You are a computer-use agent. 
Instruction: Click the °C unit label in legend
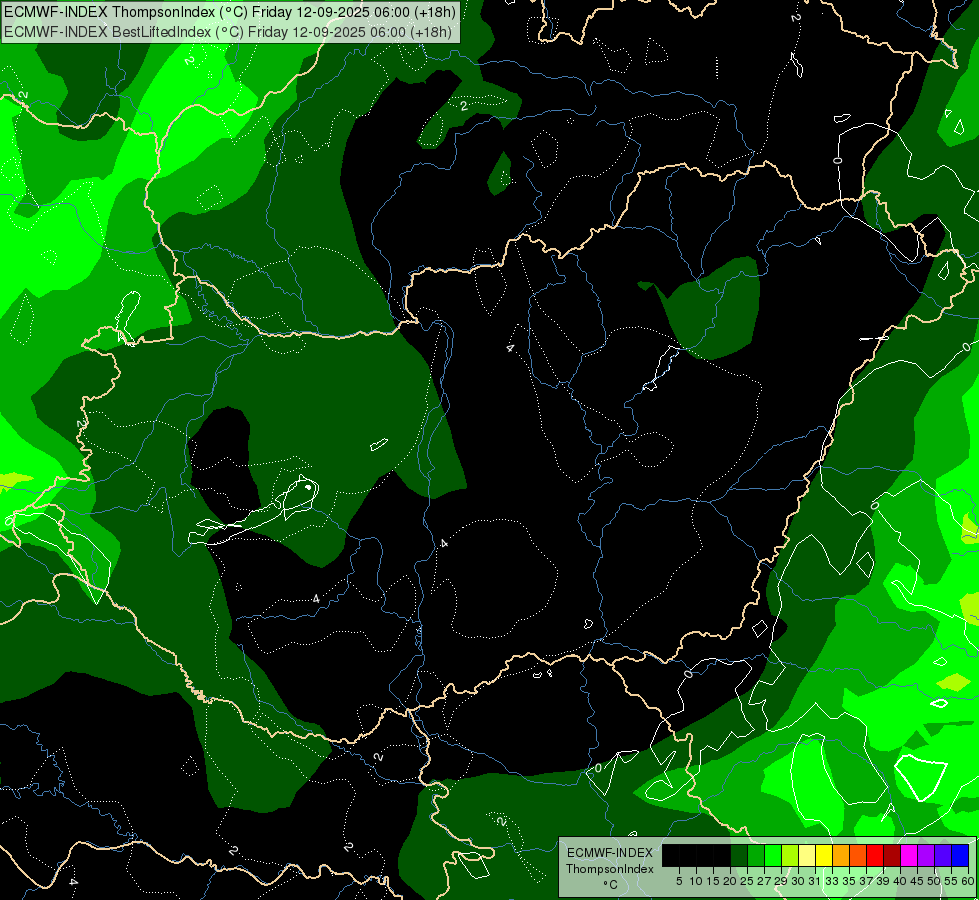click(x=611, y=885)
